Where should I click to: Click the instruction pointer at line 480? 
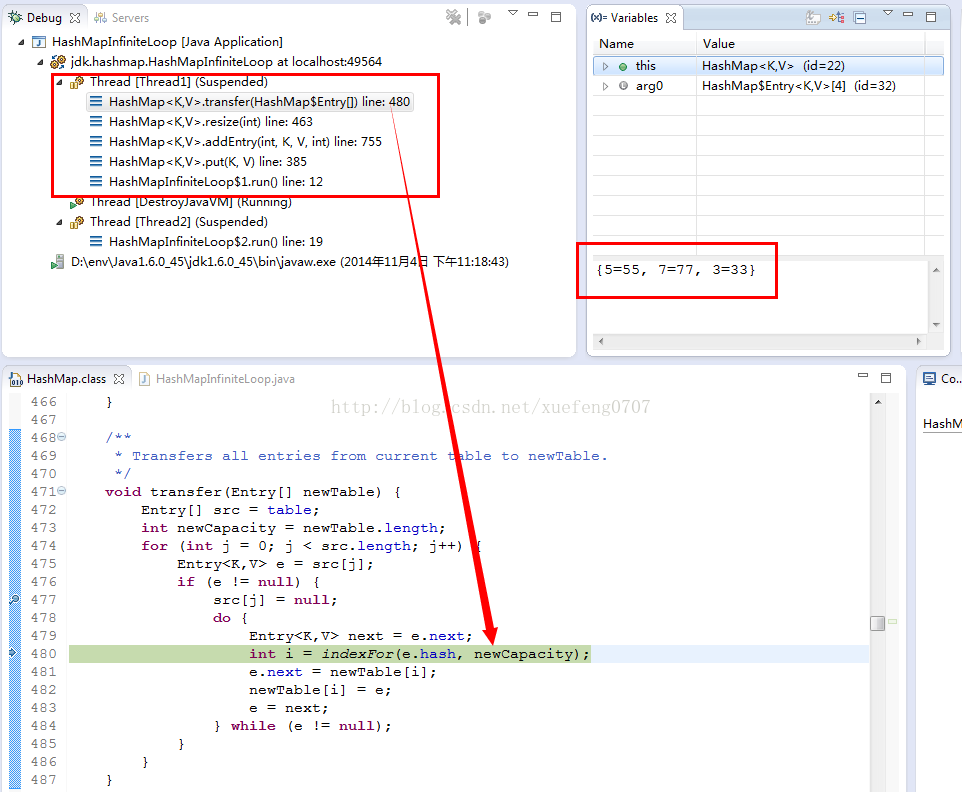coord(13,653)
